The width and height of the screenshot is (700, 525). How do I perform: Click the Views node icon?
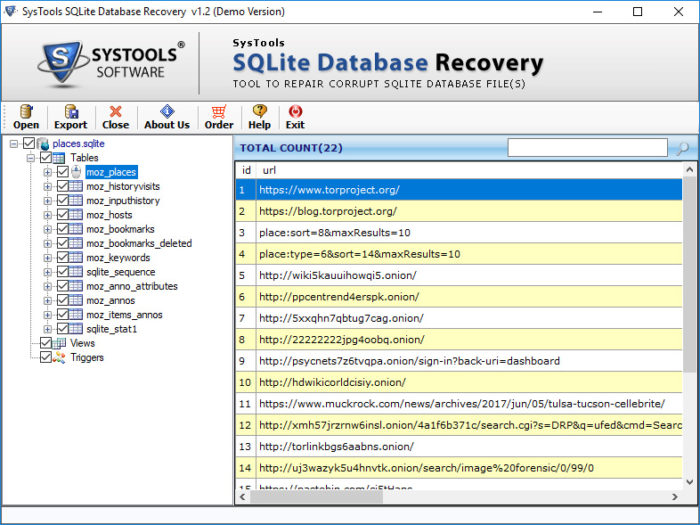pos(59,343)
